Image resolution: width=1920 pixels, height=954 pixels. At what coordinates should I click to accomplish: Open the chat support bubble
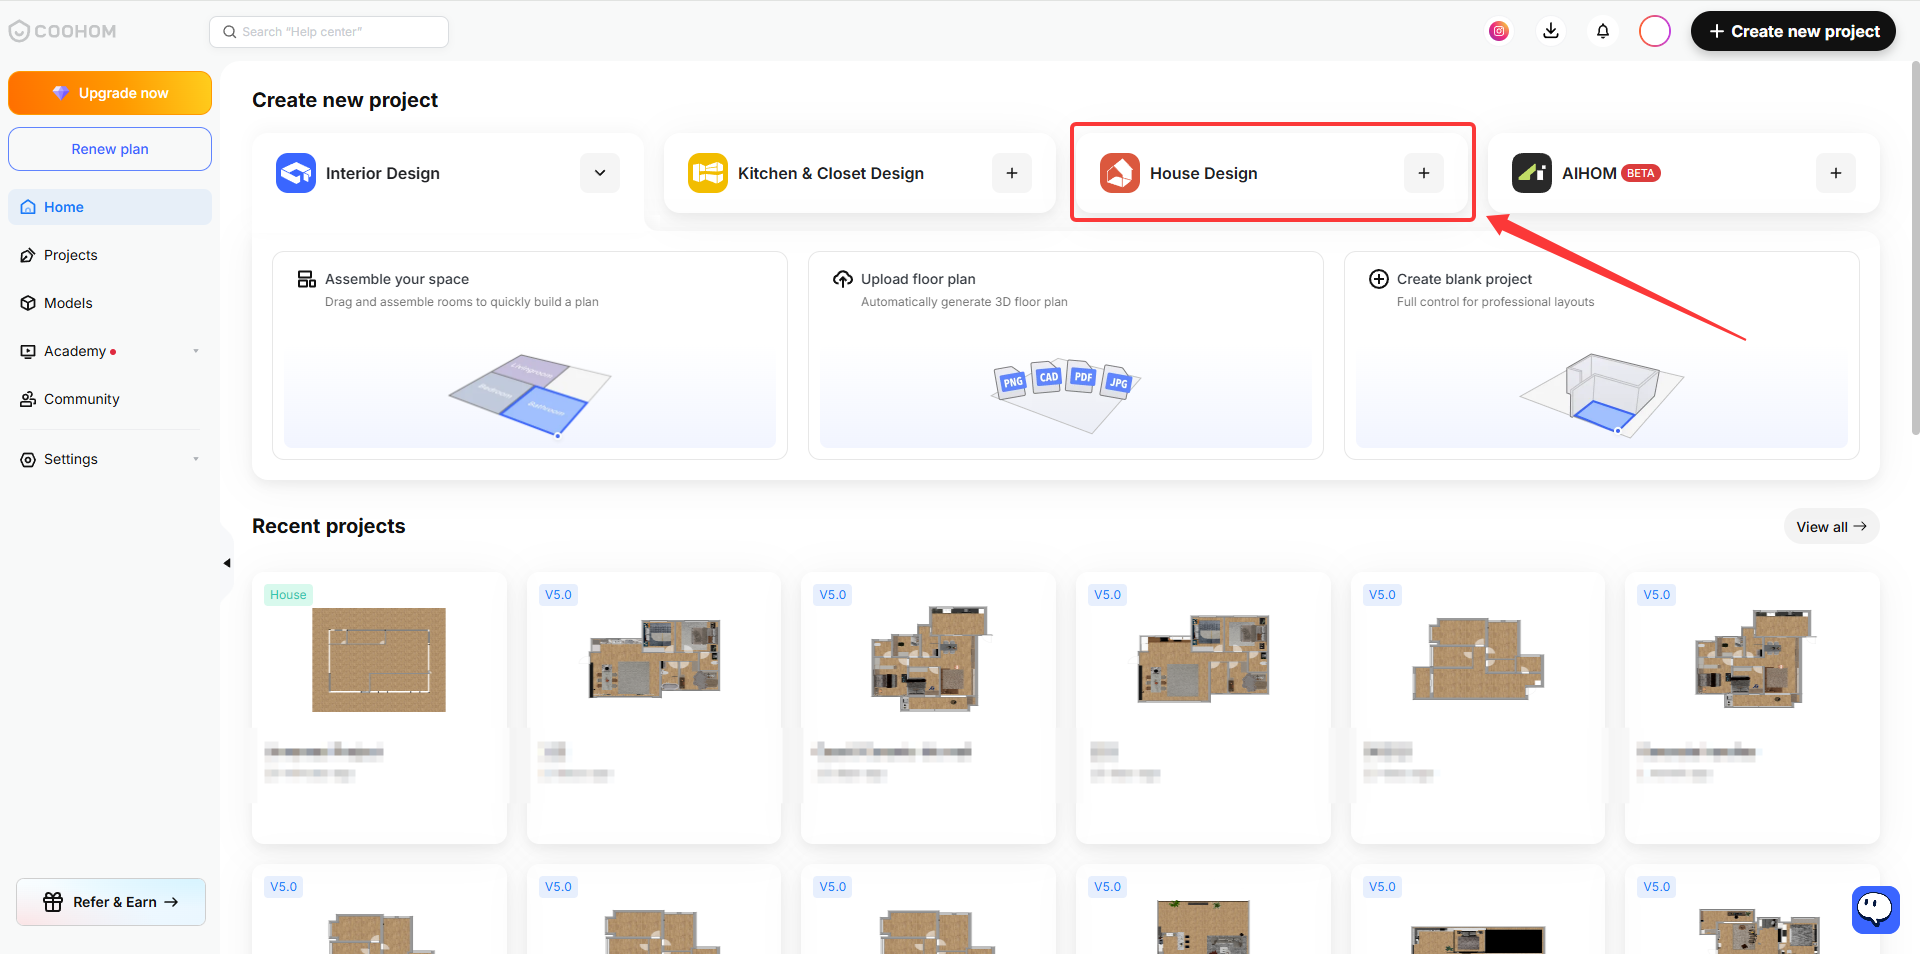pos(1875,909)
